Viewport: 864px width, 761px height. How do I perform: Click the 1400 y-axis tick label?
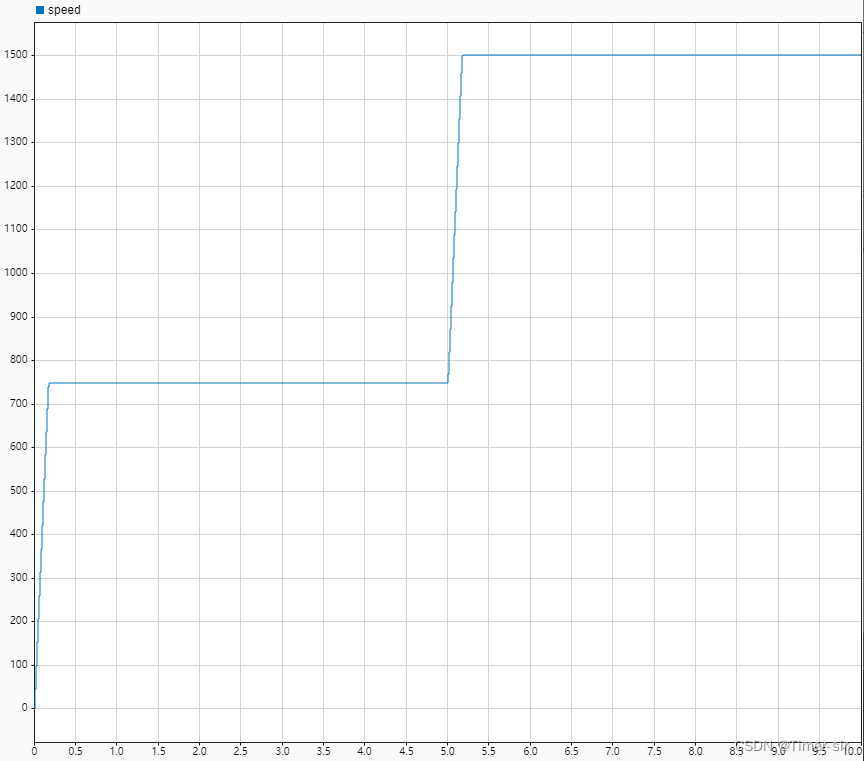coord(15,99)
